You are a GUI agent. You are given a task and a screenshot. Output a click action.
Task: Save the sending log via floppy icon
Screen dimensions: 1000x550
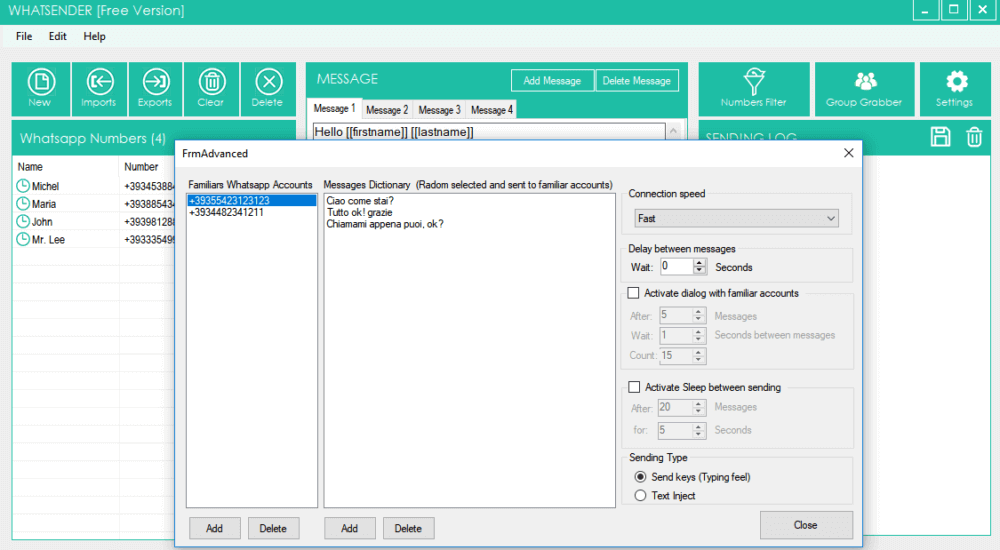[940, 137]
